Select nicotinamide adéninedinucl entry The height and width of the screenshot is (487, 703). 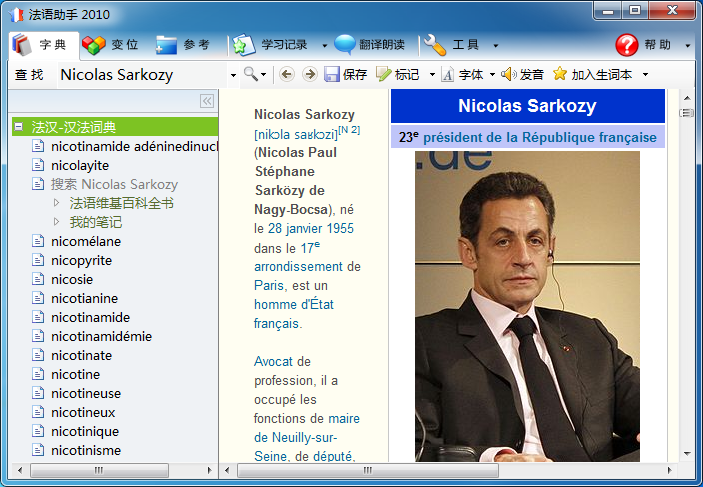(x=135, y=146)
